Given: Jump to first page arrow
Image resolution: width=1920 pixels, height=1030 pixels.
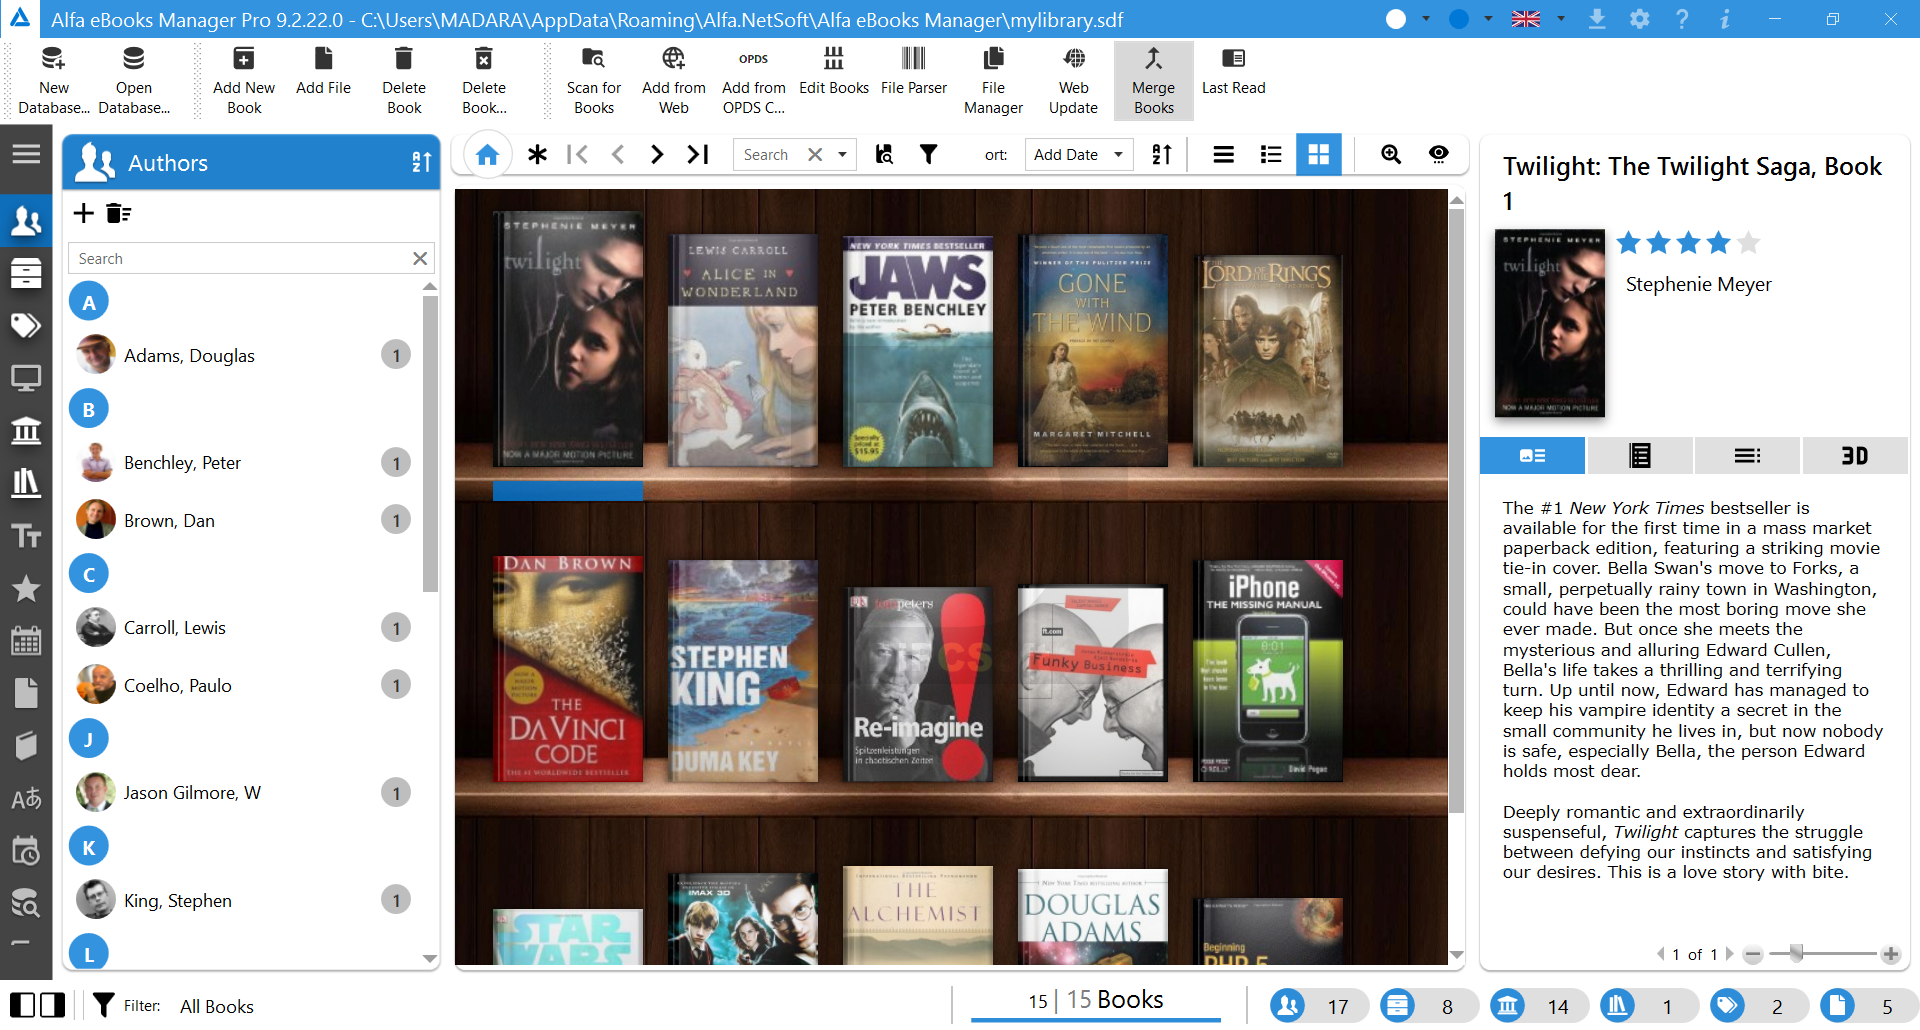Looking at the screenshot, I should point(577,154).
